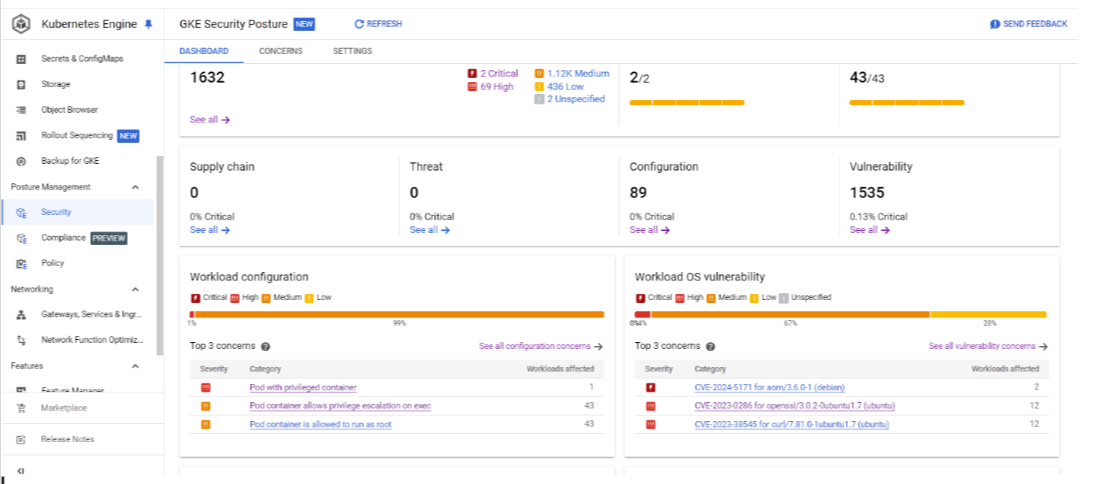Switch to the Concerns tab
The image size is (1102, 484).
click(x=280, y=51)
